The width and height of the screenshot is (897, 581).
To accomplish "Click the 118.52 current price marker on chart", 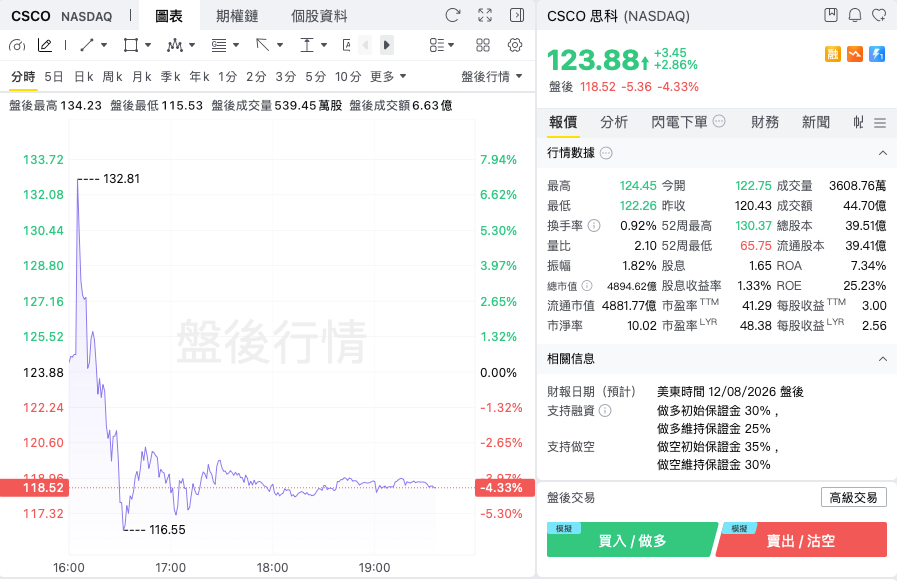I will (x=34, y=488).
